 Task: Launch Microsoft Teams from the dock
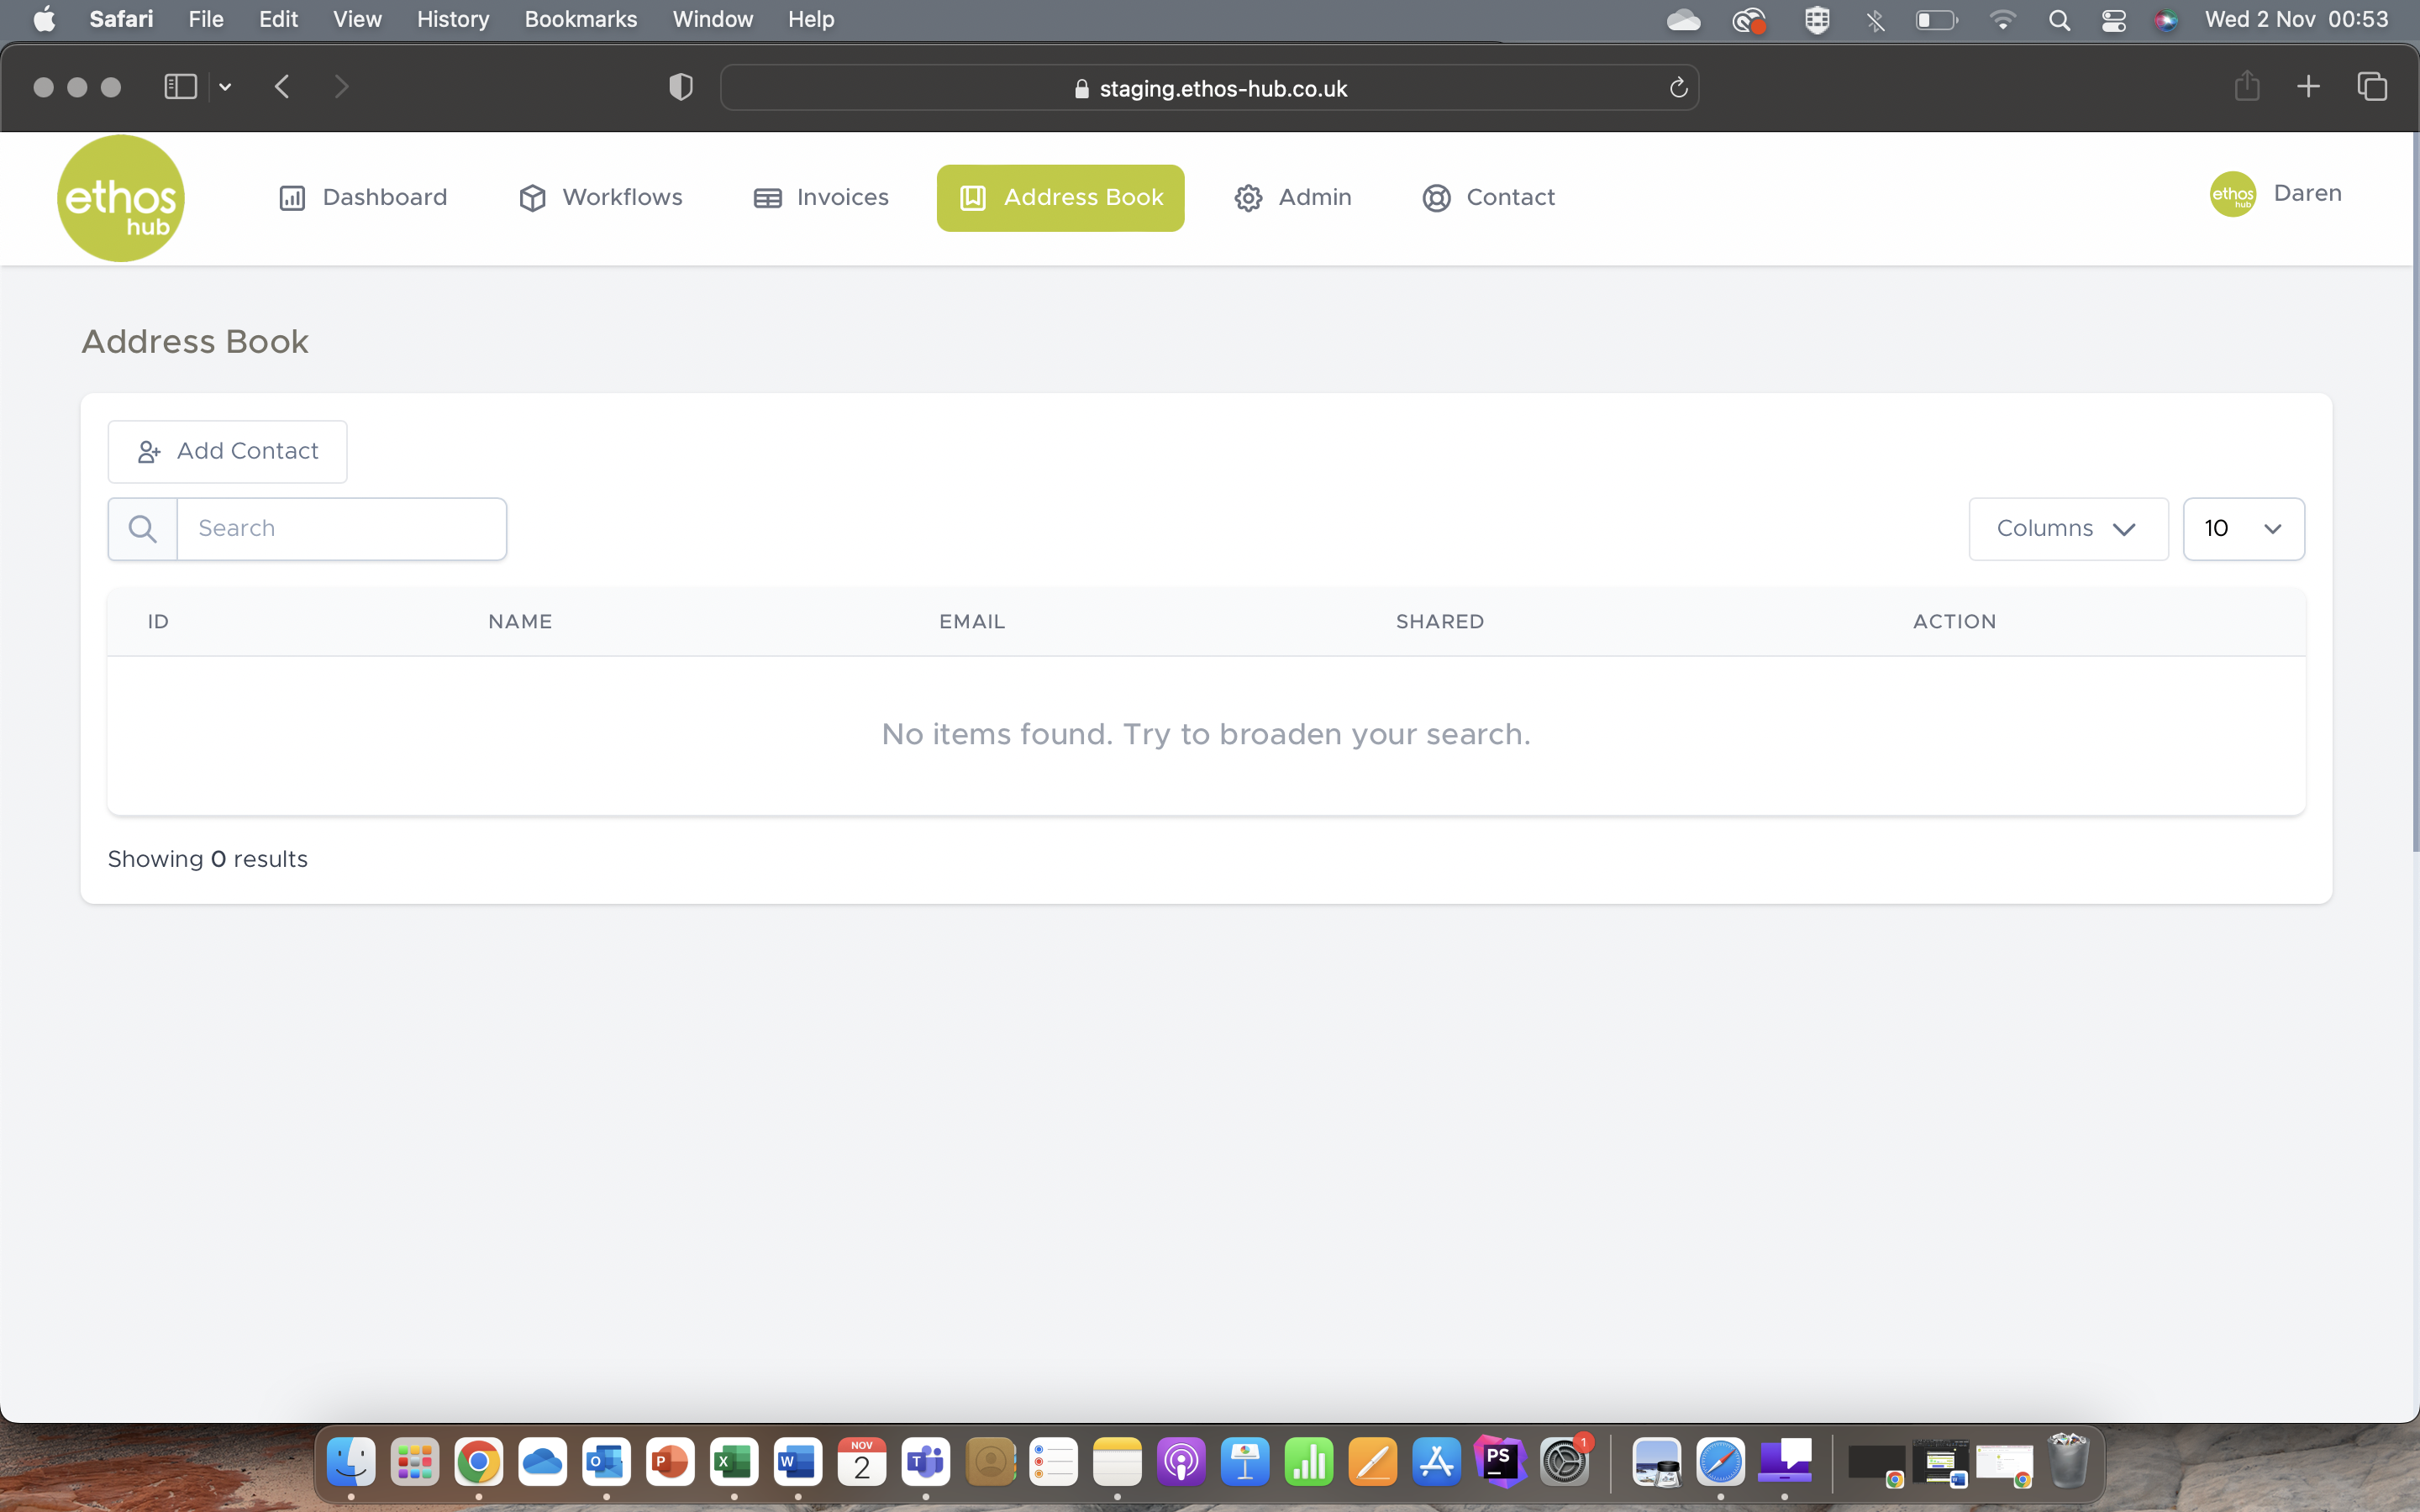coord(925,1463)
